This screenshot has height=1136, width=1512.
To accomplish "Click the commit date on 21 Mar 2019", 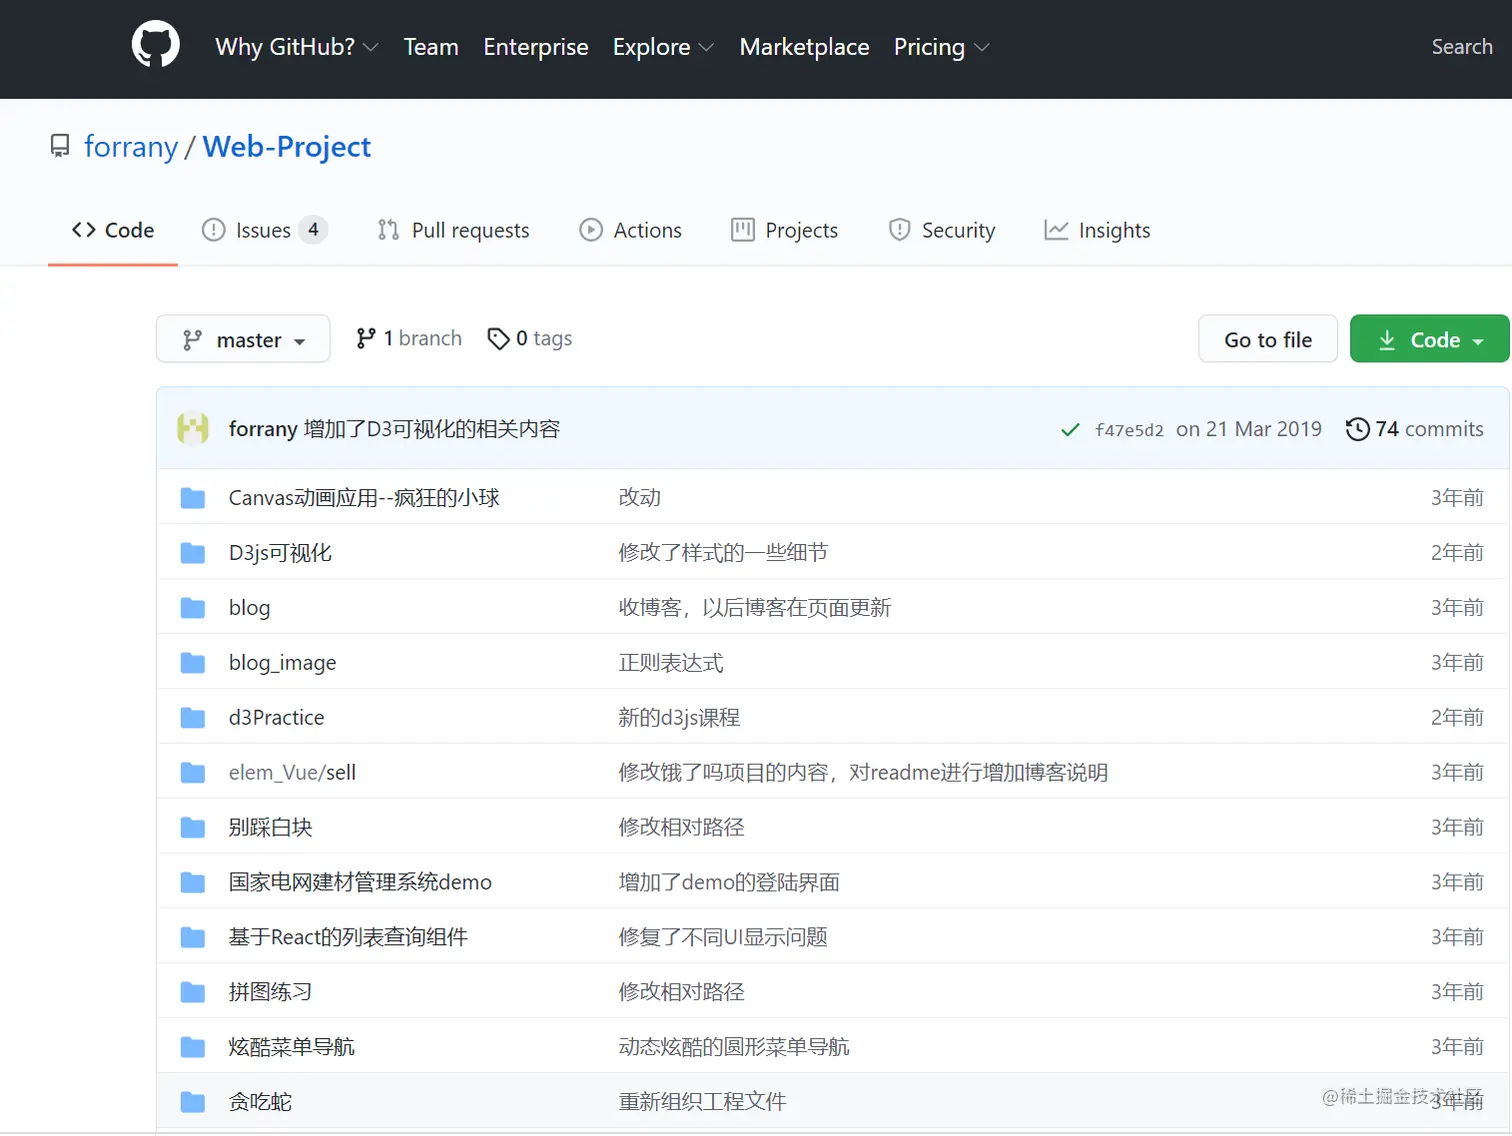I will tap(1249, 429).
